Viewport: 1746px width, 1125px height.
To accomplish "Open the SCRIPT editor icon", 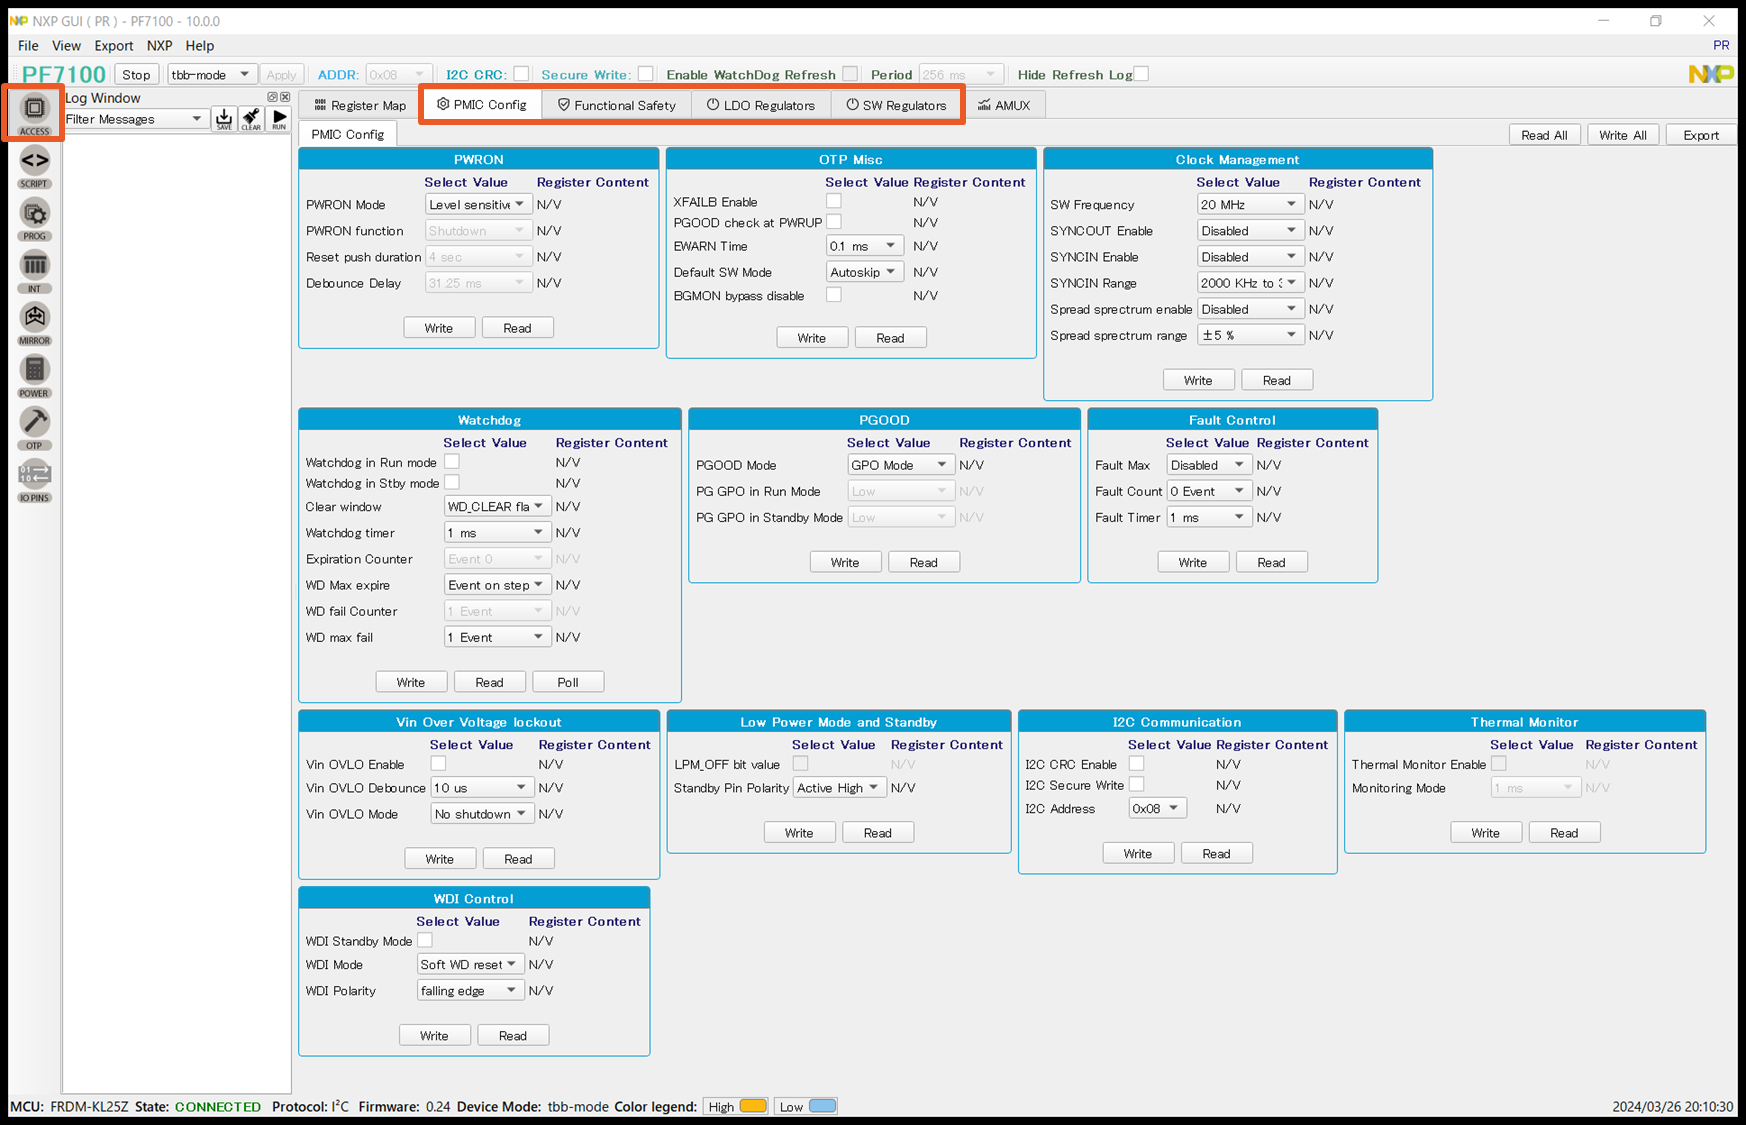I will [x=34, y=164].
